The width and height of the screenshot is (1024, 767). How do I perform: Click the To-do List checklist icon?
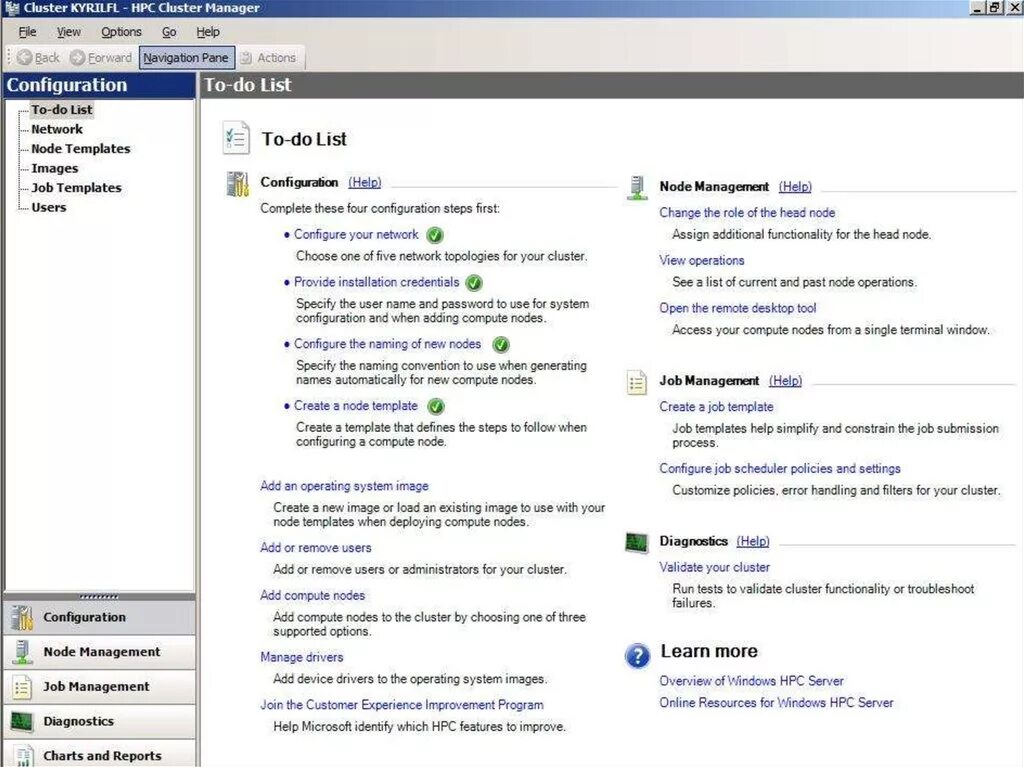click(236, 138)
